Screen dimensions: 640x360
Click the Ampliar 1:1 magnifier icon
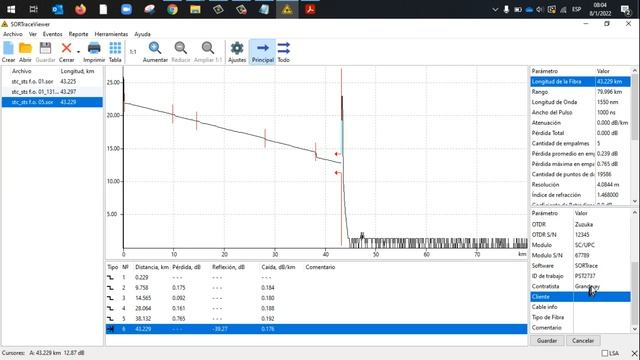pyautogui.click(x=208, y=52)
